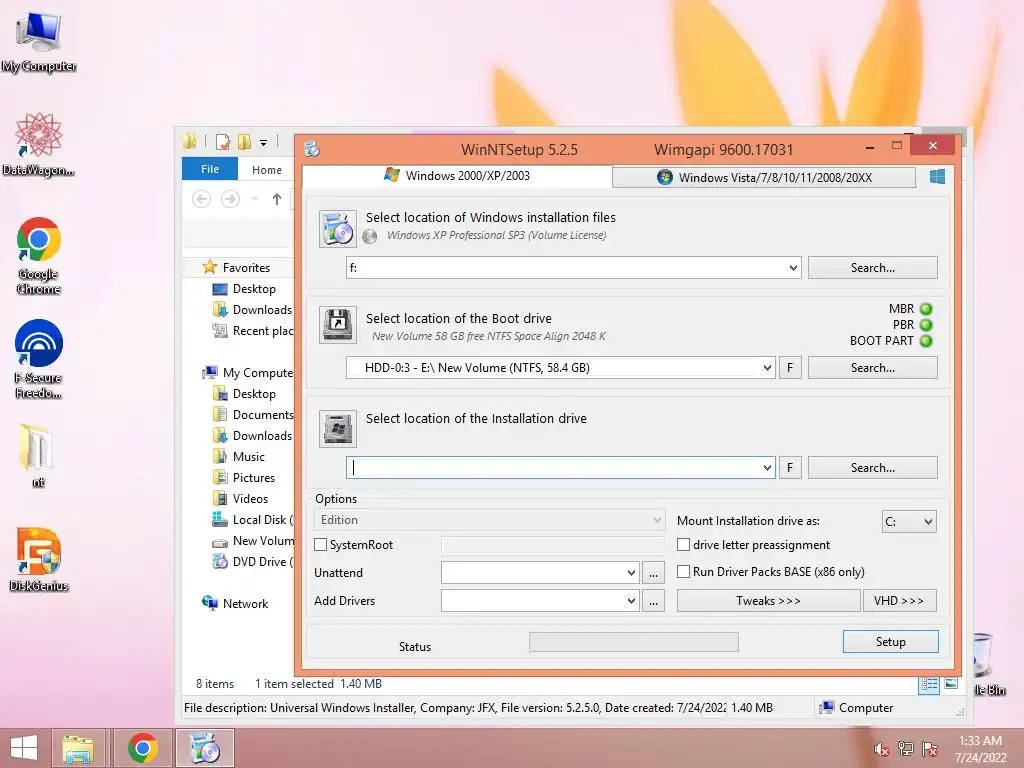Screen dimensions: 1024x768
Task: Click the Boot drive floppy icon
Action: (338, 325)
